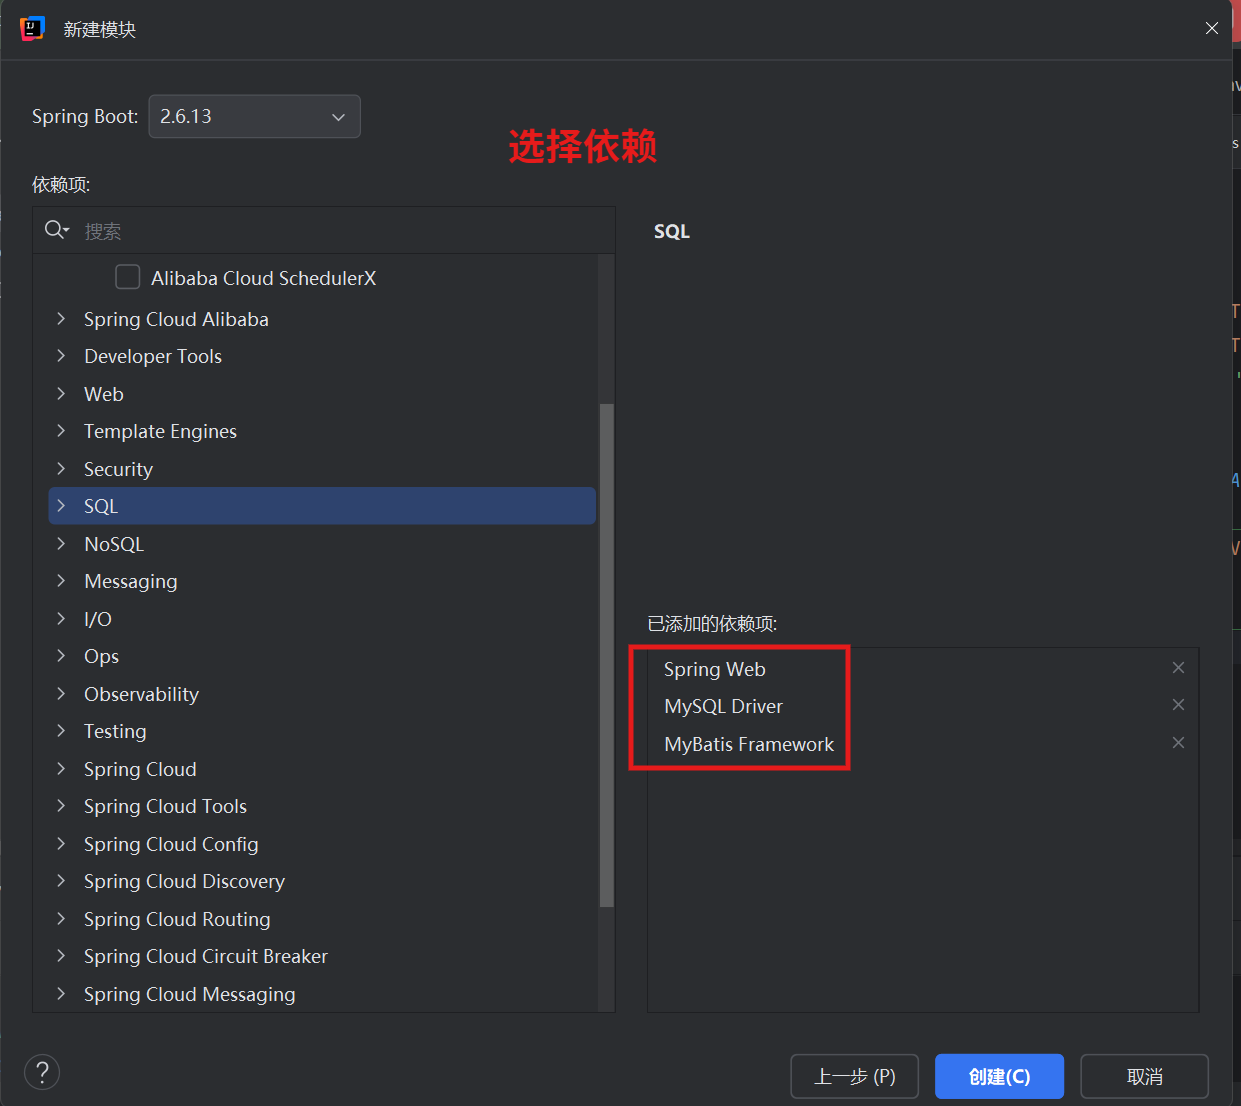Select the Spring Cloud Config row
Viewport: 1241px width, 1106px height.
(322, 844)
